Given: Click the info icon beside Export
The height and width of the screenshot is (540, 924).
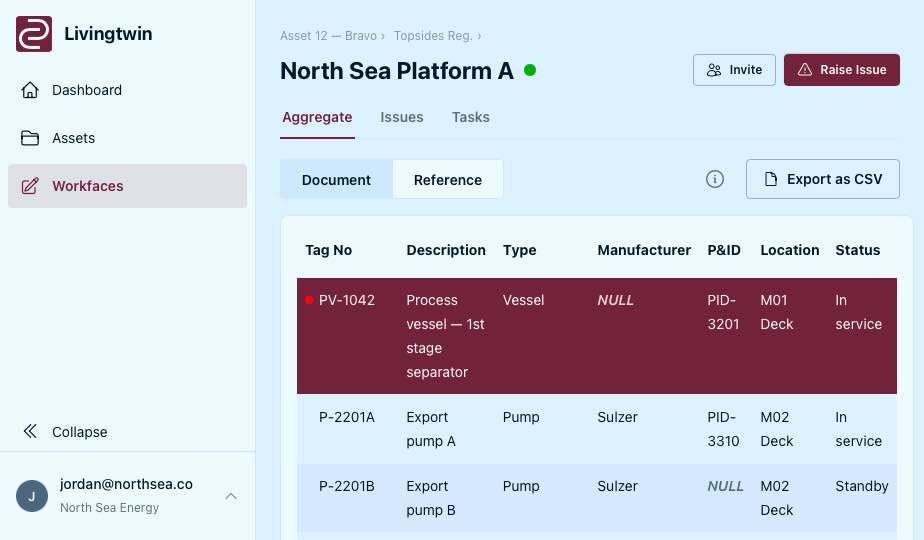Looking at the screenshot, I should (x=715, y=179).
